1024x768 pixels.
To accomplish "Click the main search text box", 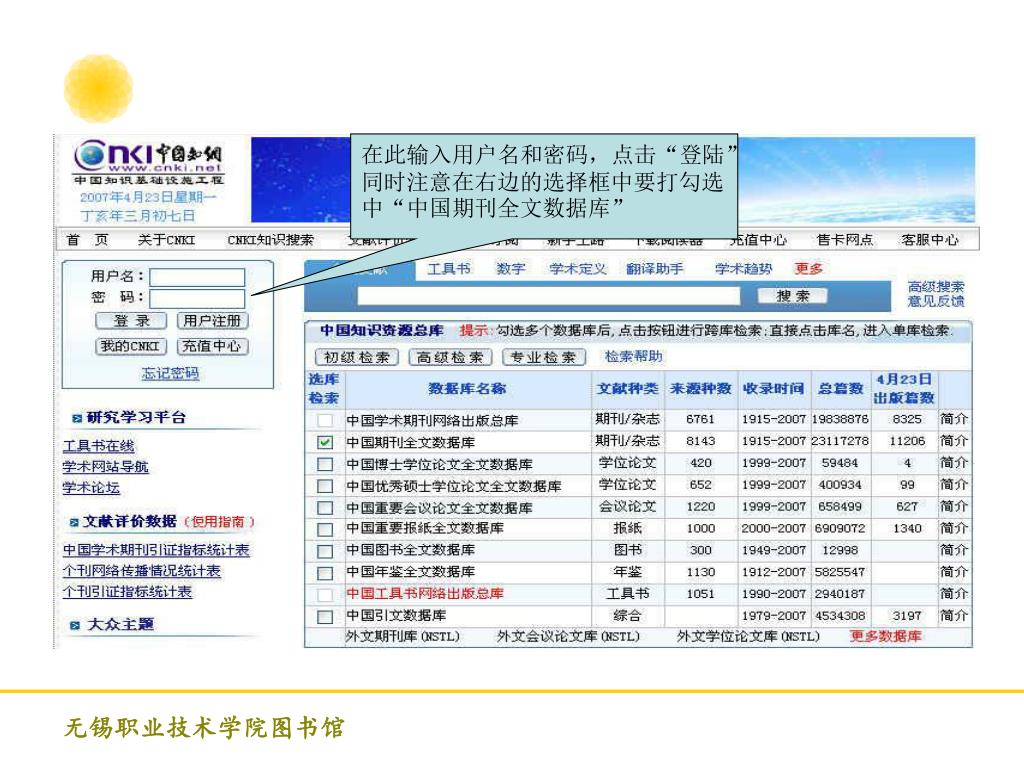I will tap(549, 296).
